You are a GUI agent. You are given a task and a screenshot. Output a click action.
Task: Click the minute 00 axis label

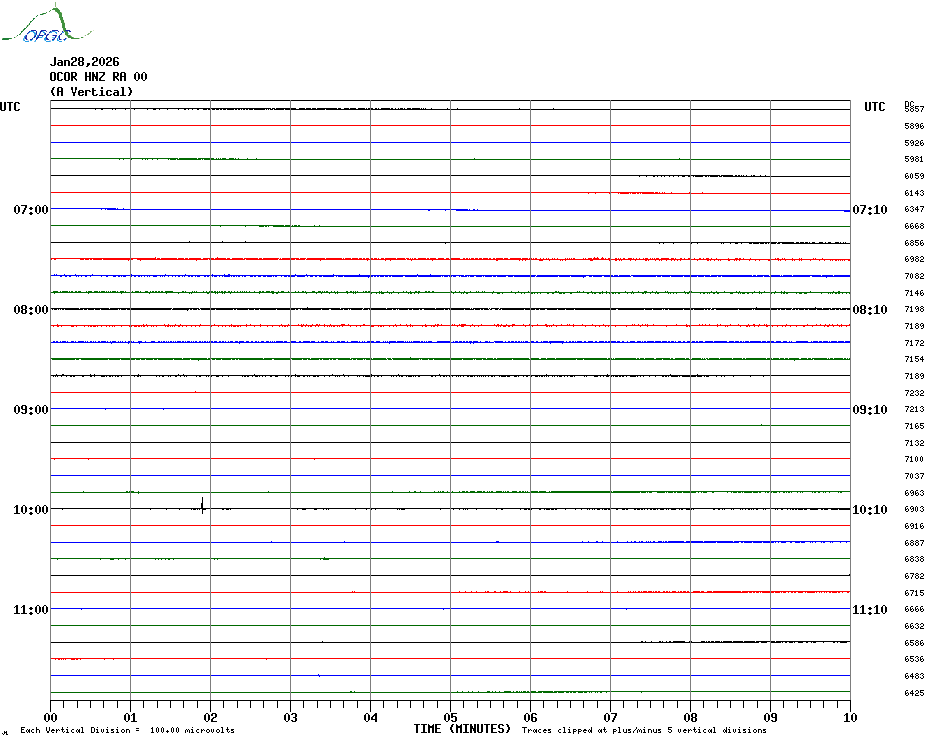click(50, 717)
